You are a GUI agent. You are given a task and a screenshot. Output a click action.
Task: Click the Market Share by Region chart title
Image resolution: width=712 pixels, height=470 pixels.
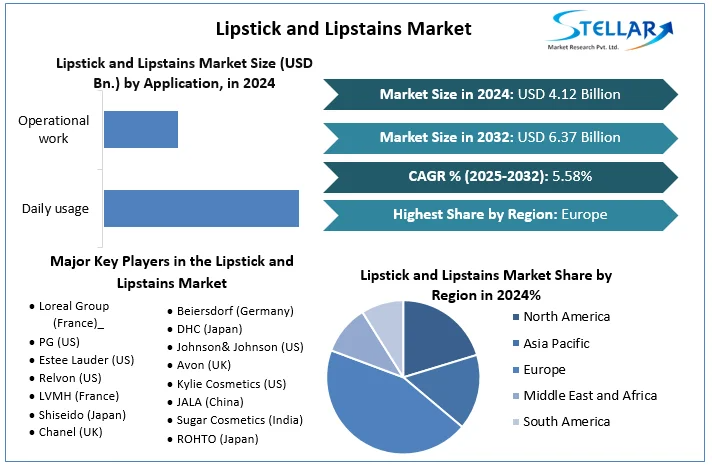pyautogui.click(x=485, y=284)
